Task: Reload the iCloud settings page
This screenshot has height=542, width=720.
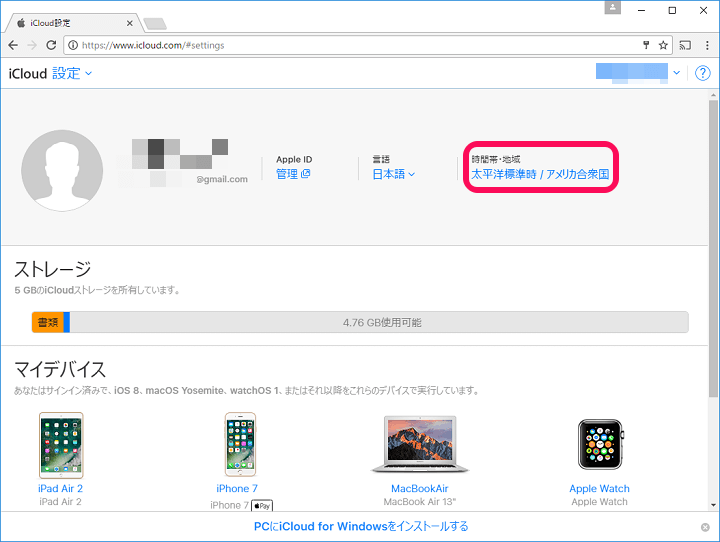Action: click(x=51, y=45)
